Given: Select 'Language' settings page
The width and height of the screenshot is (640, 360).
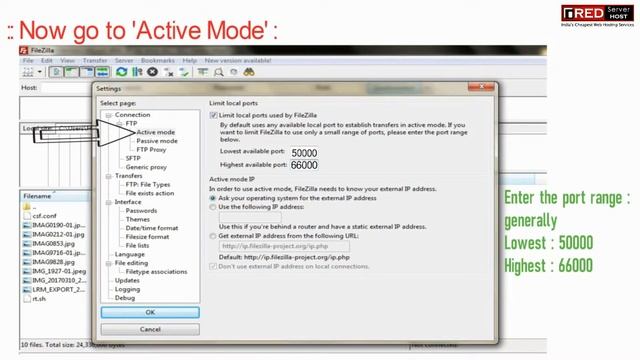Looking at the screenshot, I should pyautogui.click(x=129, y=254).
